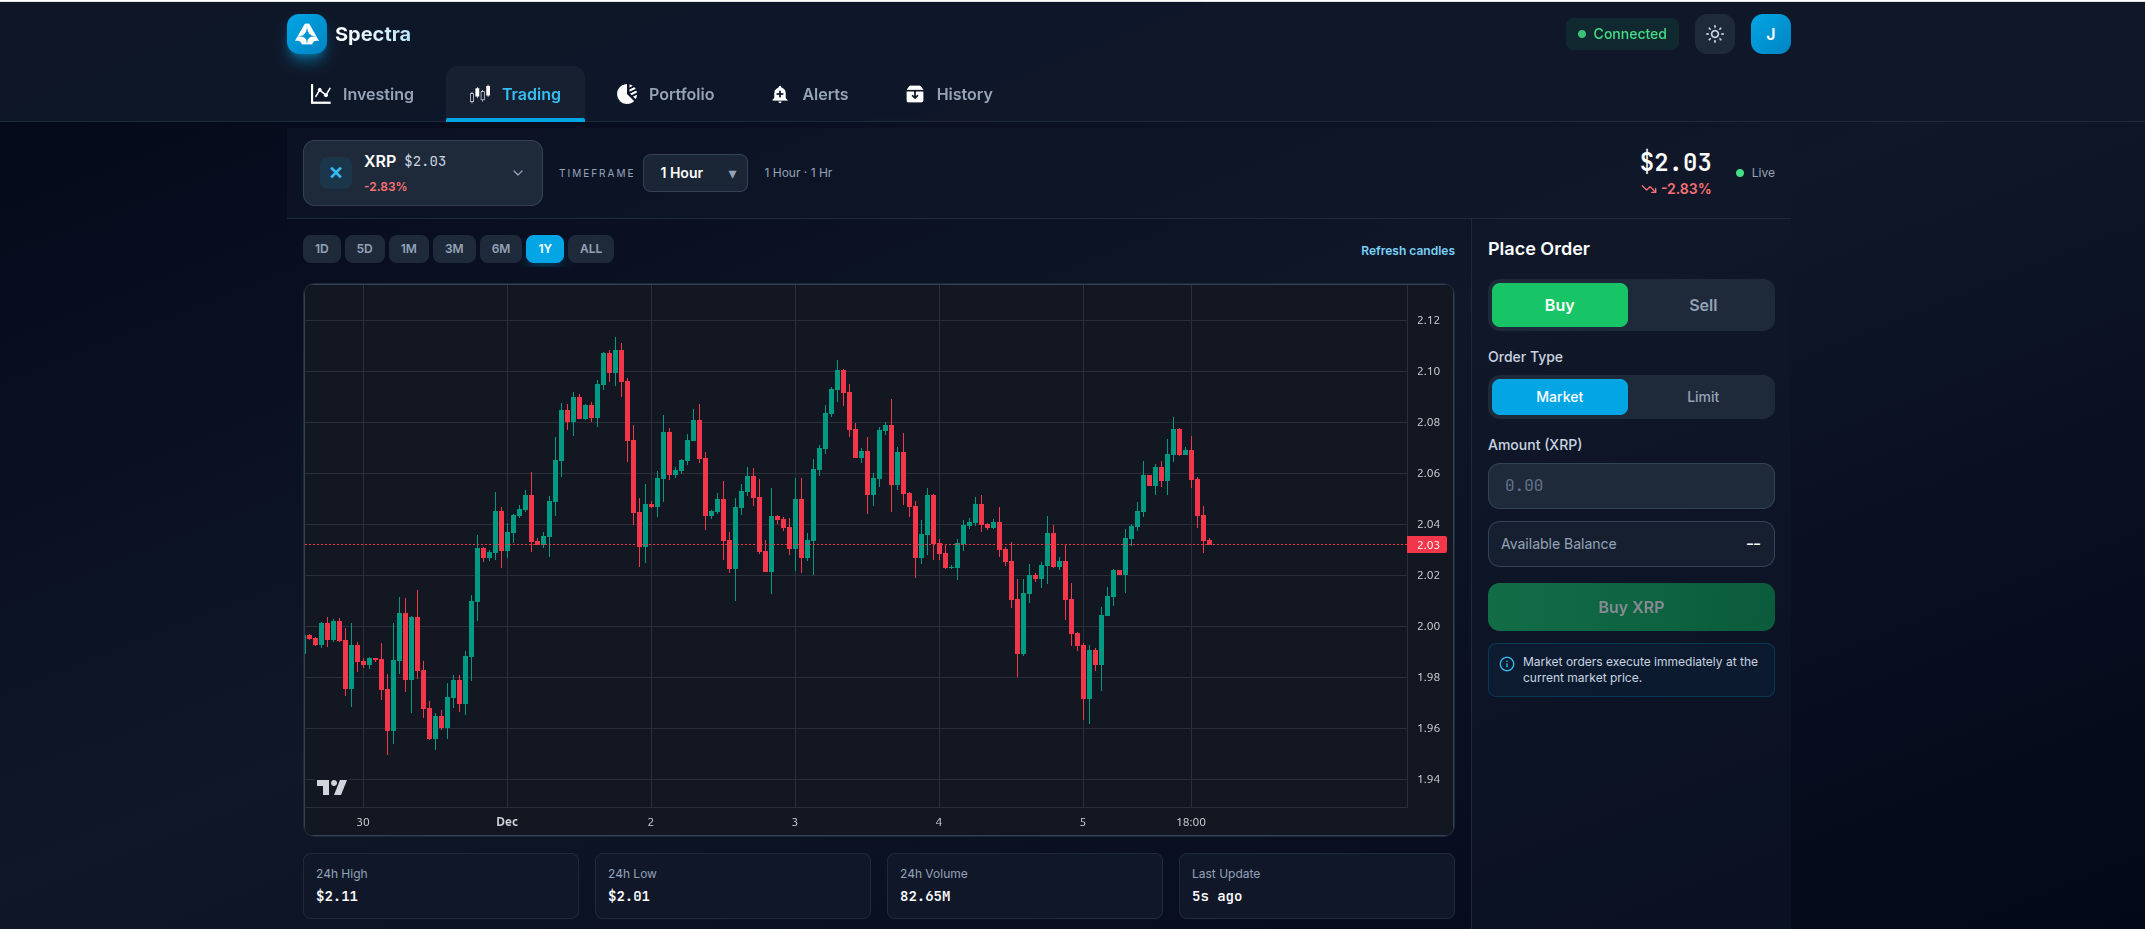Click the downward trend arrow beside -2.83%
2145x929 pixels.
pyautogui.click(x=1649, y=189)
